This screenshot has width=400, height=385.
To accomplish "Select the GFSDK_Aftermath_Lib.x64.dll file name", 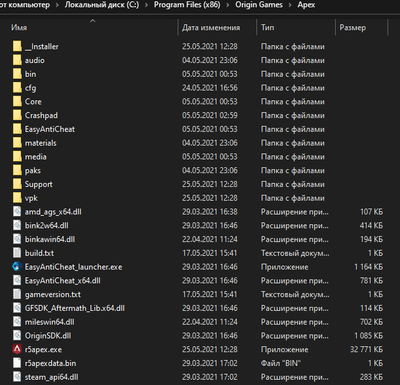I will [75, 308].
